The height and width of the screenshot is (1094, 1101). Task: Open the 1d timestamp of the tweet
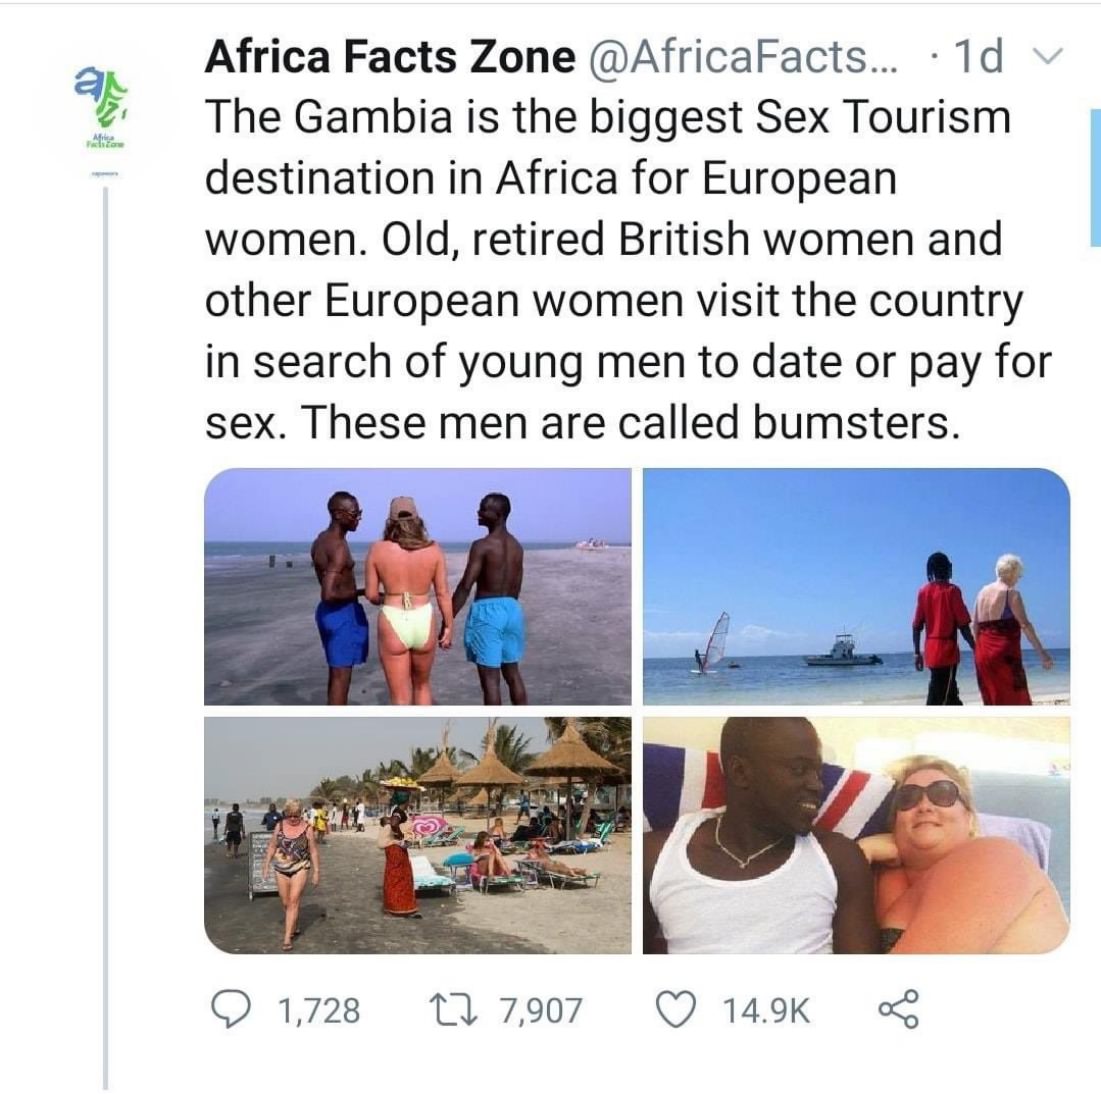(x=978, y=56)
